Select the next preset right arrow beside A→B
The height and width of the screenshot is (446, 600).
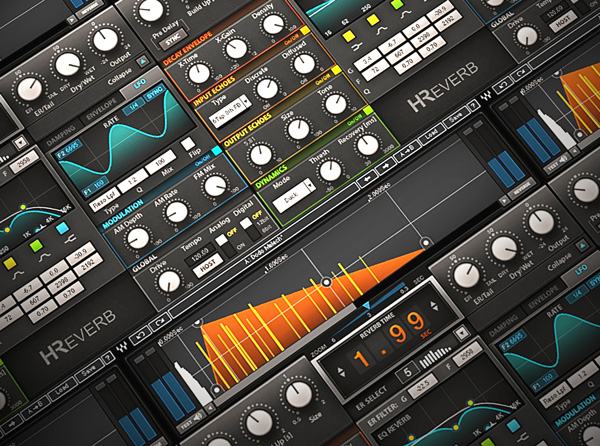click(385, 167)
